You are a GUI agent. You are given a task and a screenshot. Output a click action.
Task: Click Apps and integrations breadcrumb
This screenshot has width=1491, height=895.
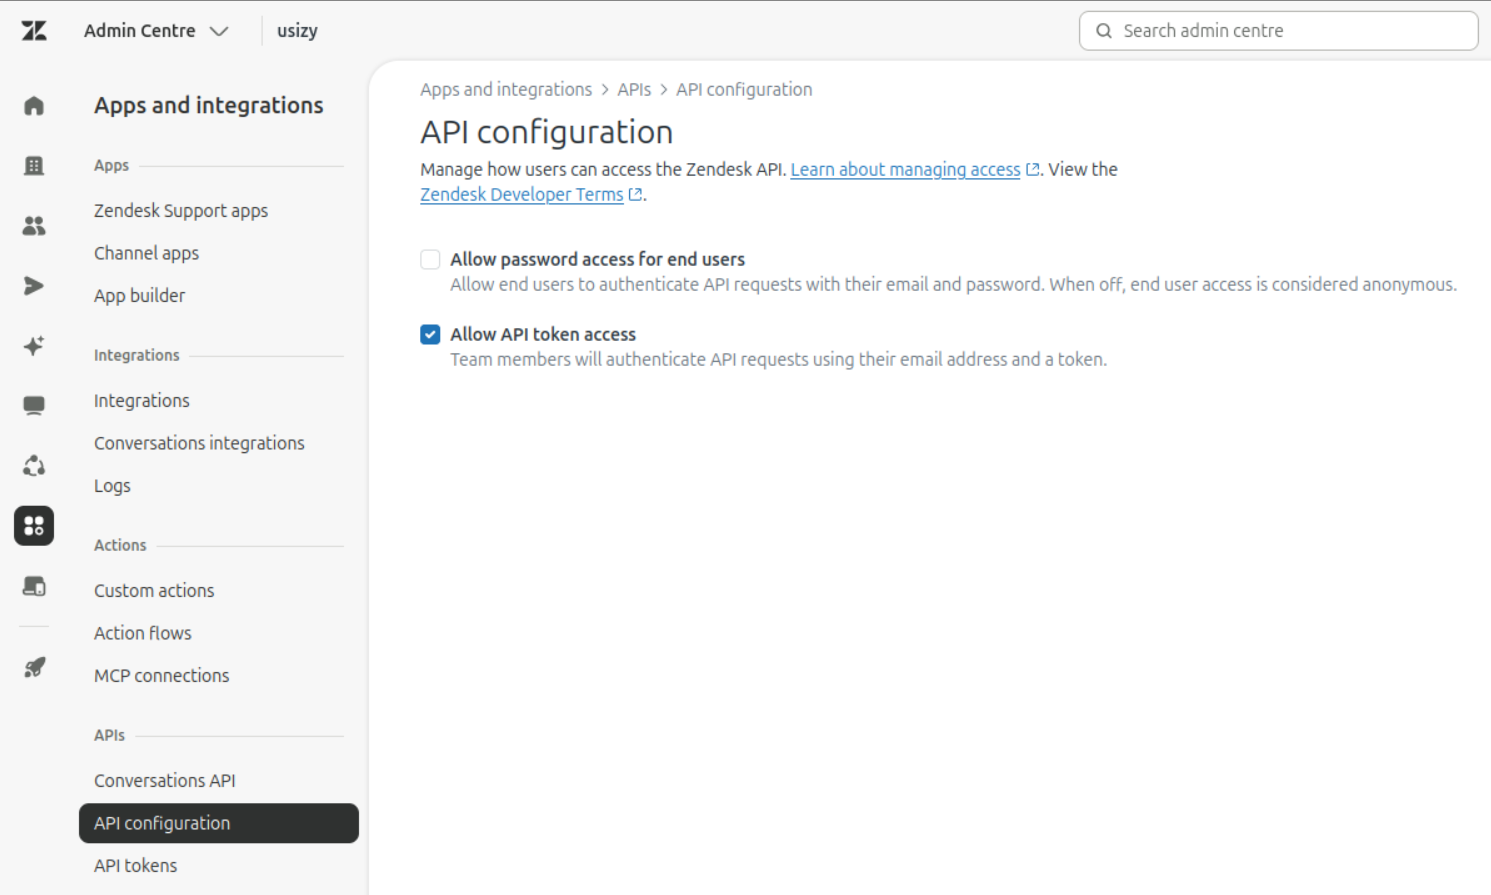point(506,90)
